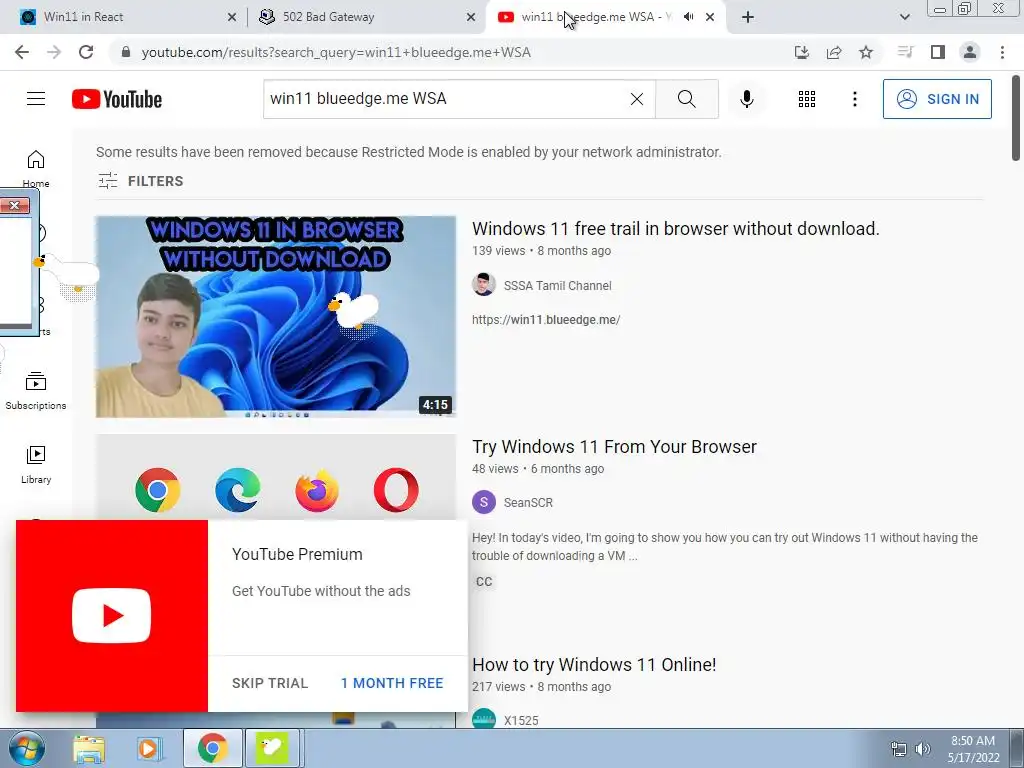Open YouTube apps grid
Viewport: 1024px width, 768px height.
pos(807,99)
